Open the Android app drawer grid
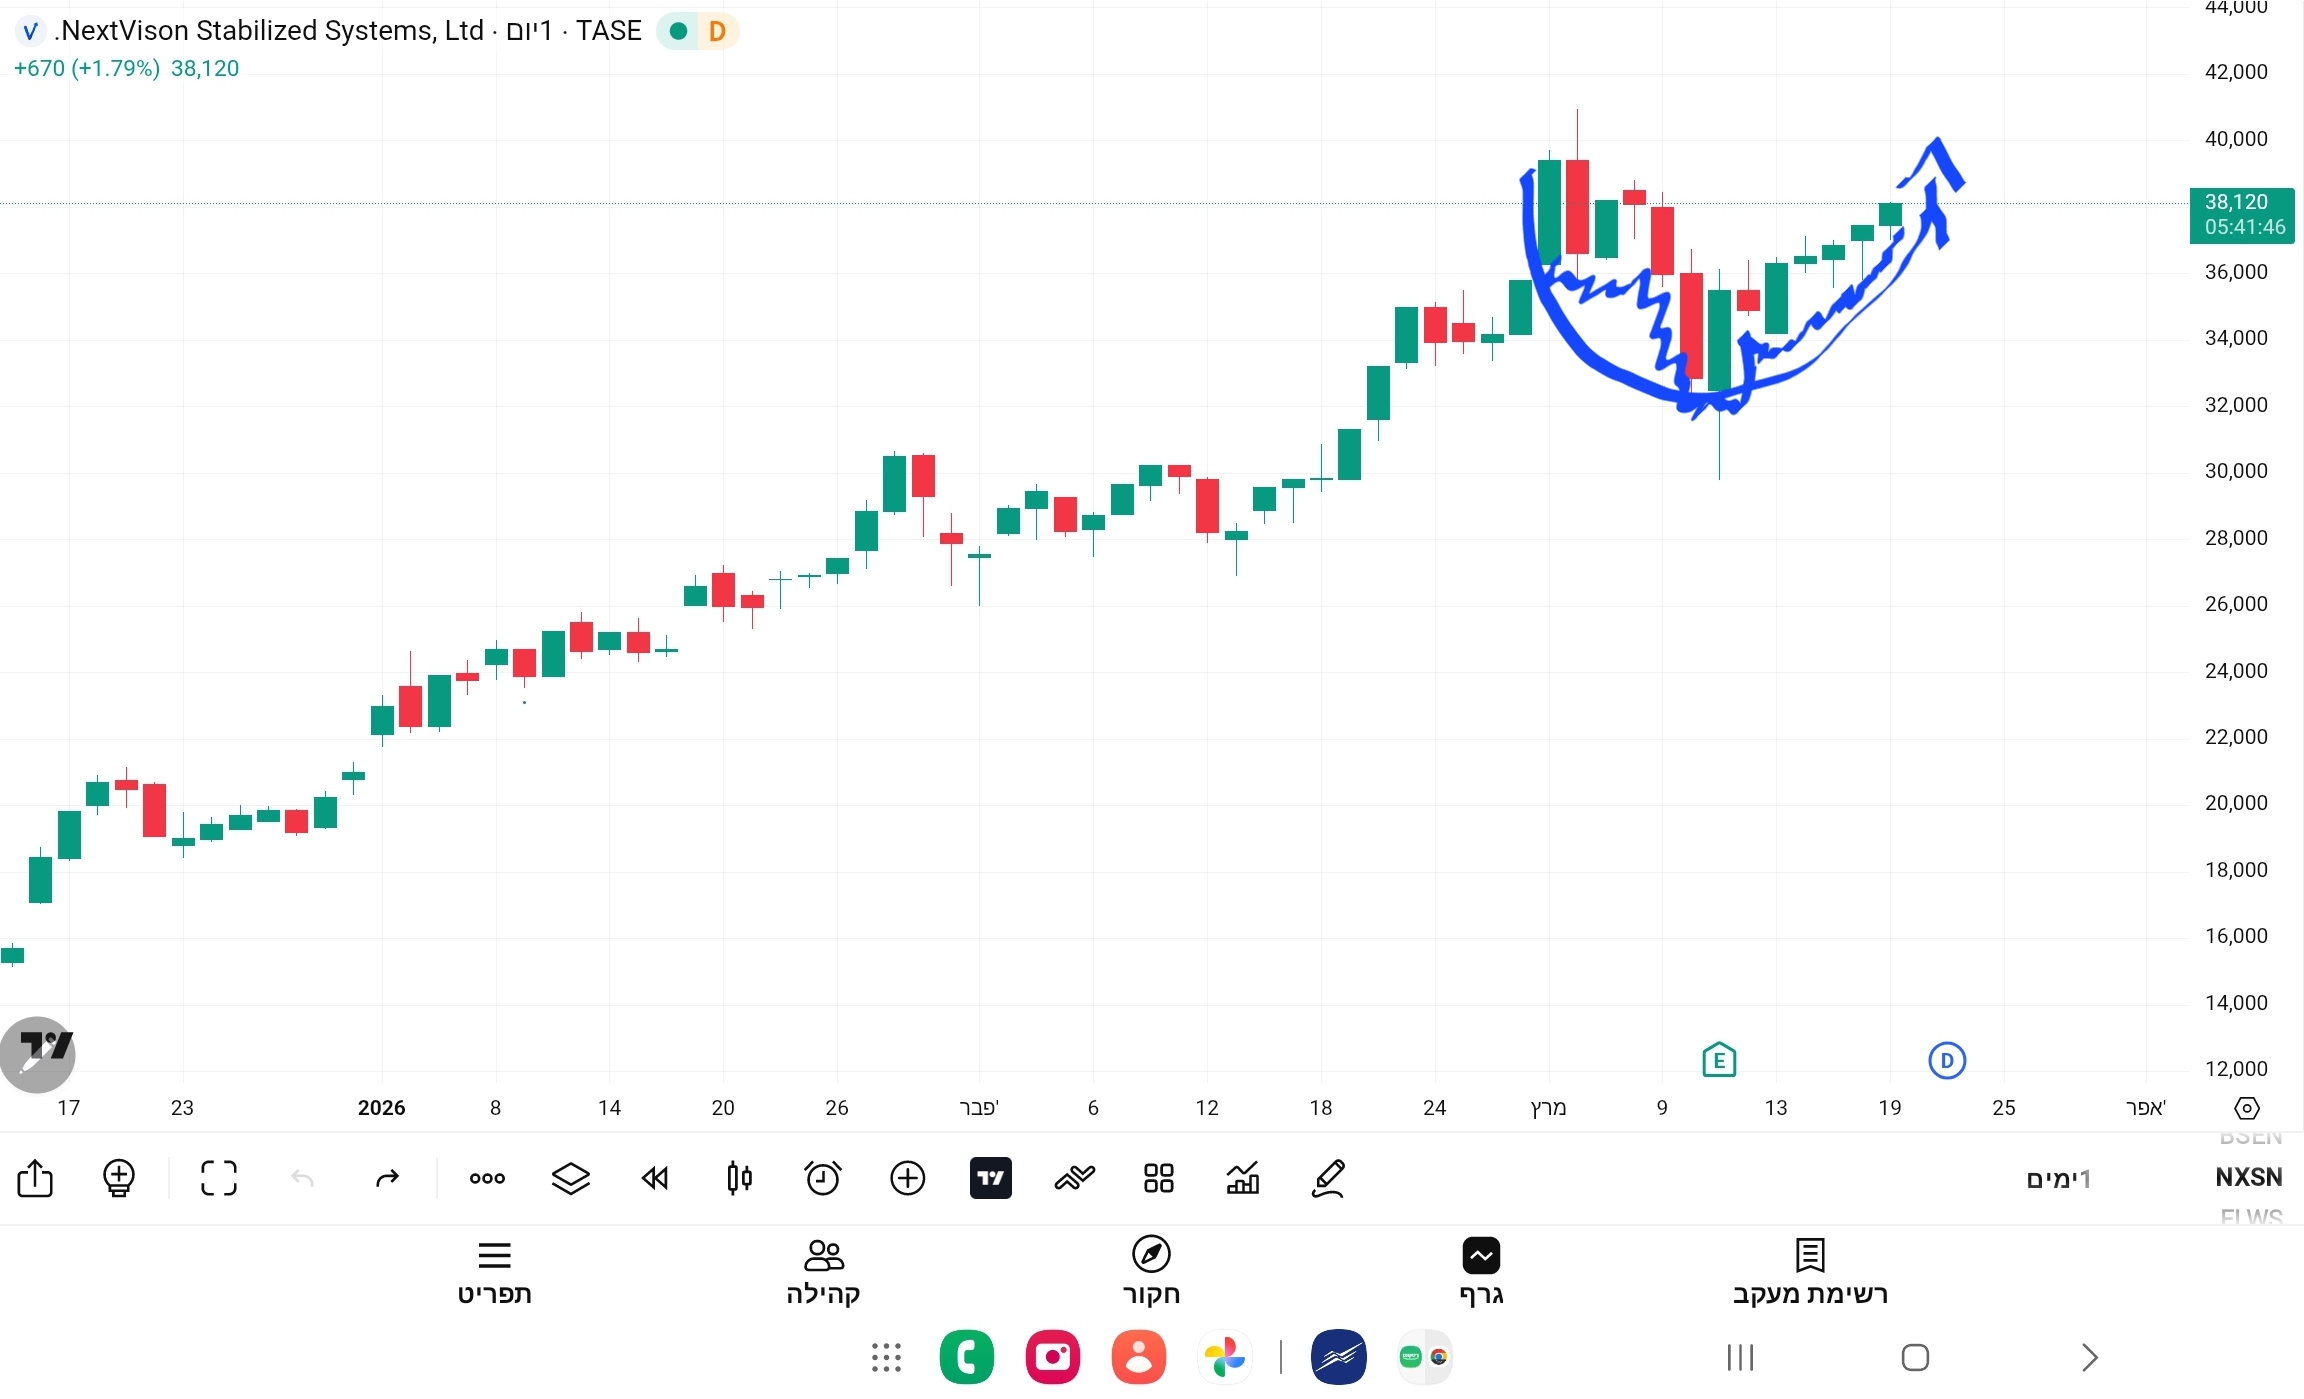The height and width of the screenshot is (1399, 2304). [x=886, y=1357]
